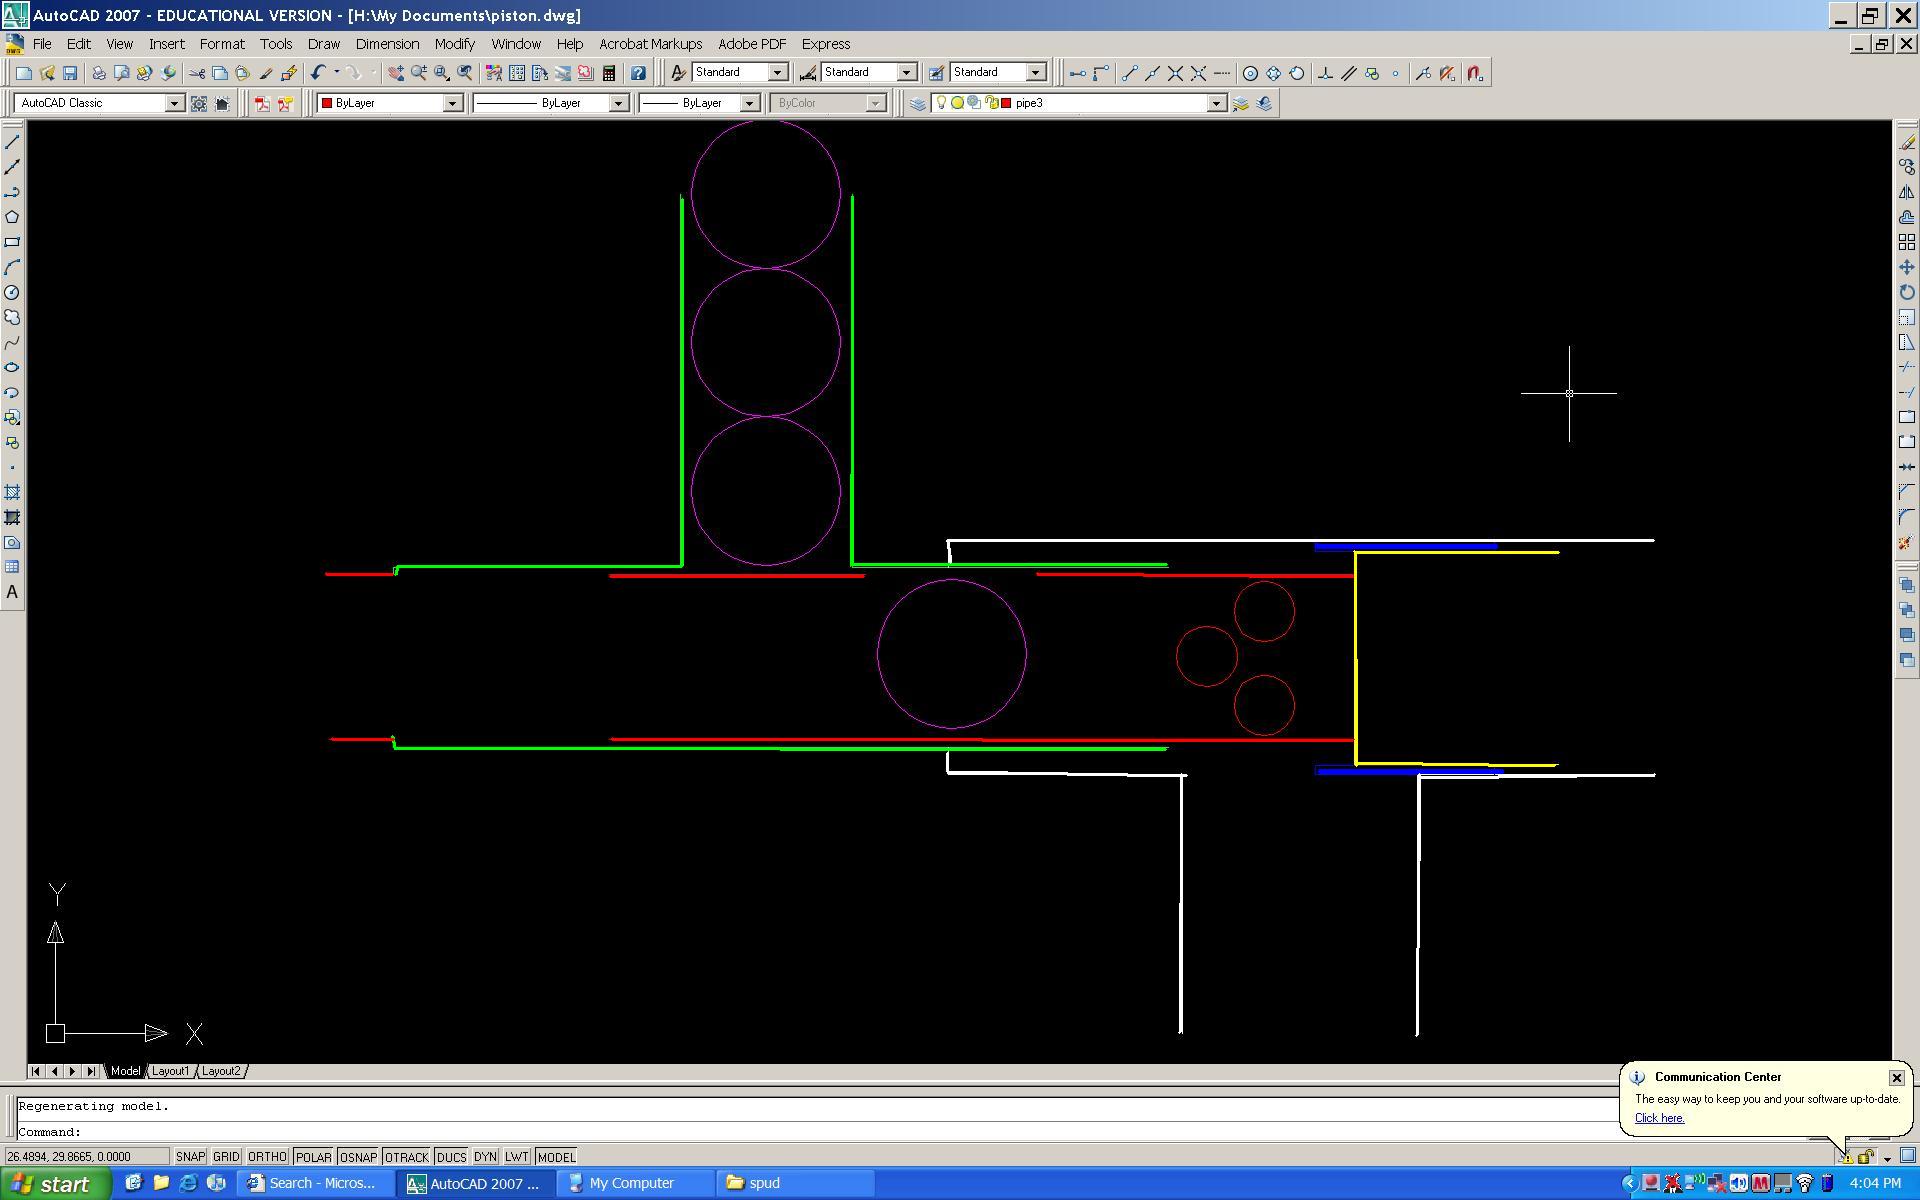Click the Windows start button
The width and height of the screenshot is (1920, 1200).
[x=53, y=1184]
